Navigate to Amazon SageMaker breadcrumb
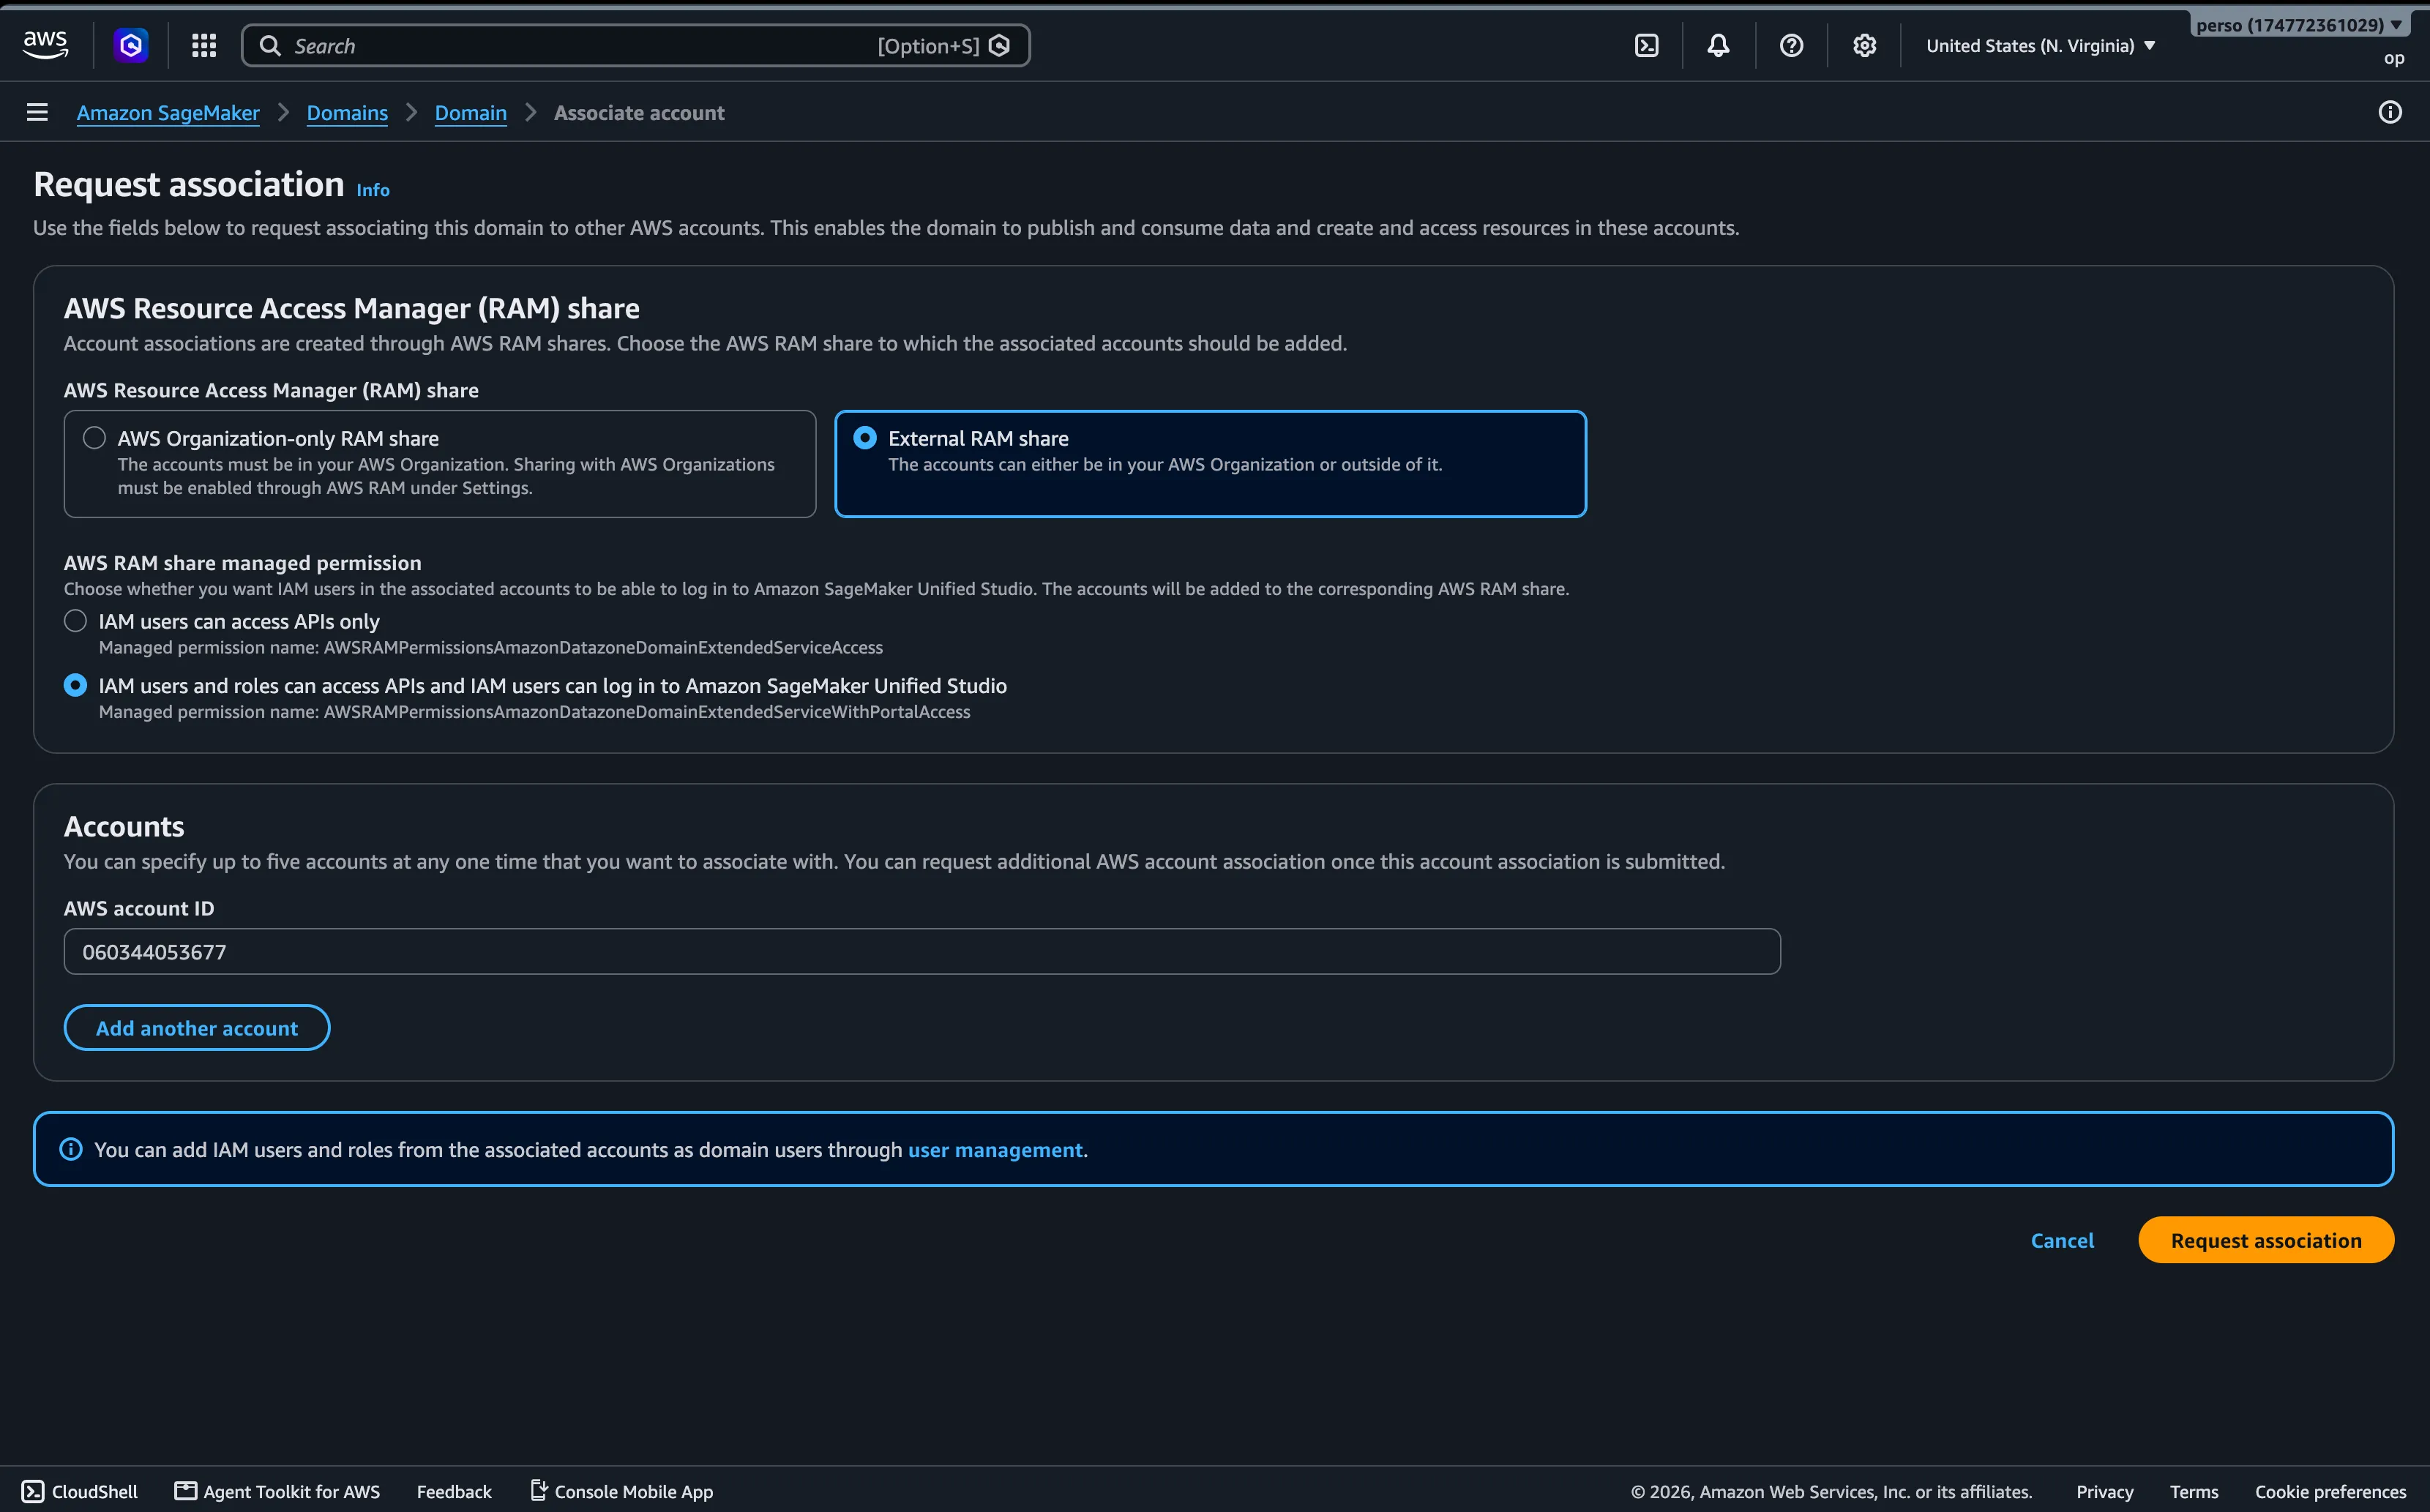 tap(168, 113)
